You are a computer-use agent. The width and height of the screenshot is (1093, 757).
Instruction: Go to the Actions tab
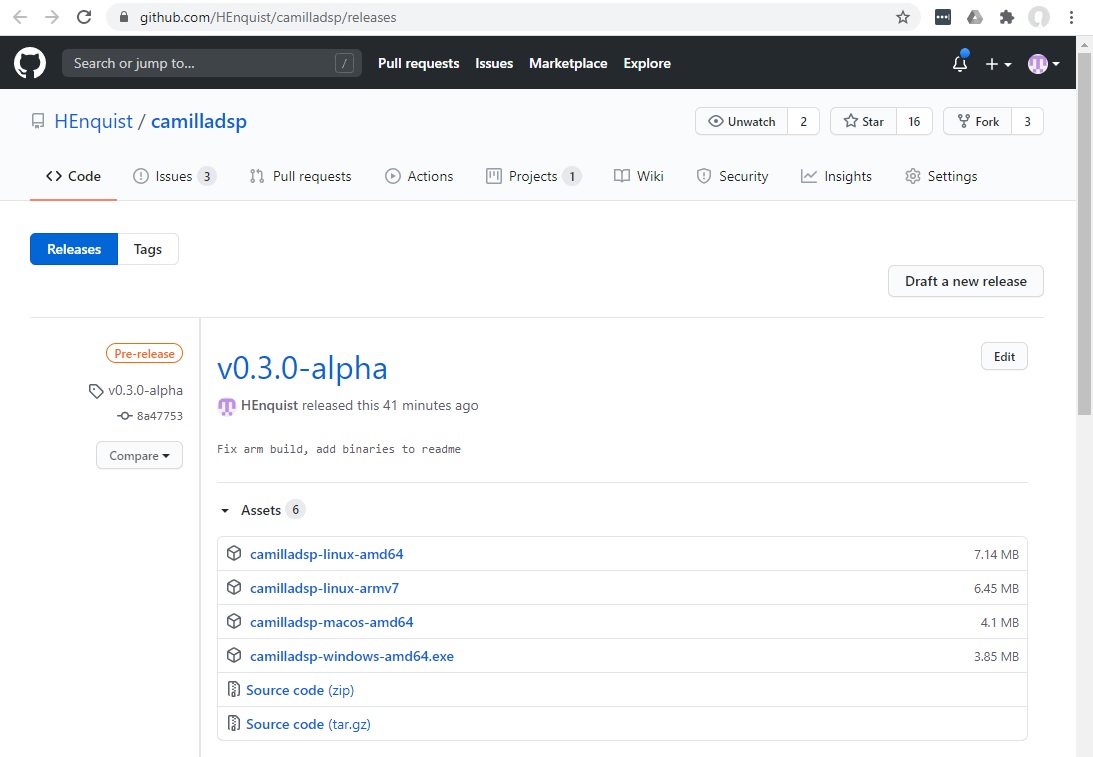pyautogui.click(x=419, y=176)
